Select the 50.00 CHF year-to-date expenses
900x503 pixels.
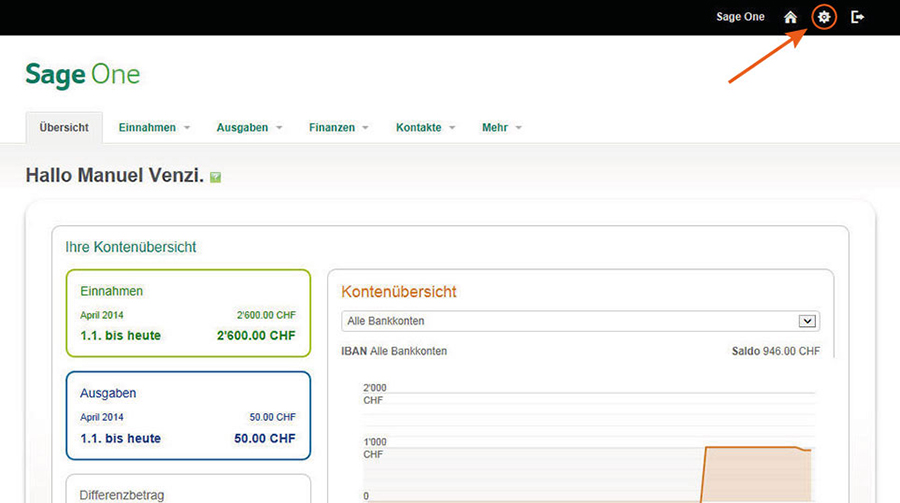[265, 438]
